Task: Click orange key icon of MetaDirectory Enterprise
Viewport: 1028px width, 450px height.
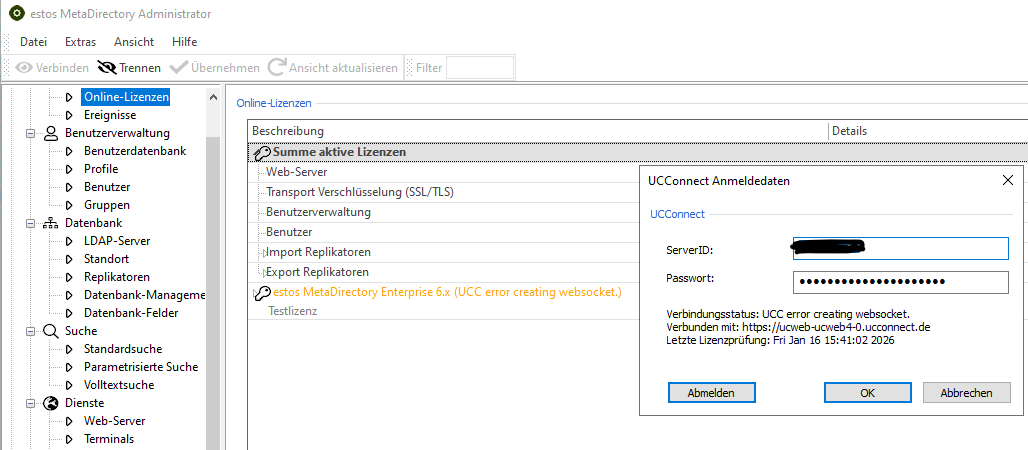Action: click(x=262, y=293)
